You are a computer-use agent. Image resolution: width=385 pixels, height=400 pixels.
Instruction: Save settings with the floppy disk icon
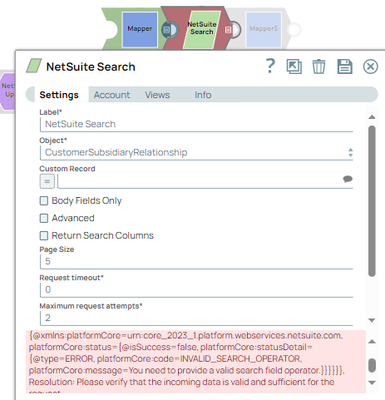345,66
